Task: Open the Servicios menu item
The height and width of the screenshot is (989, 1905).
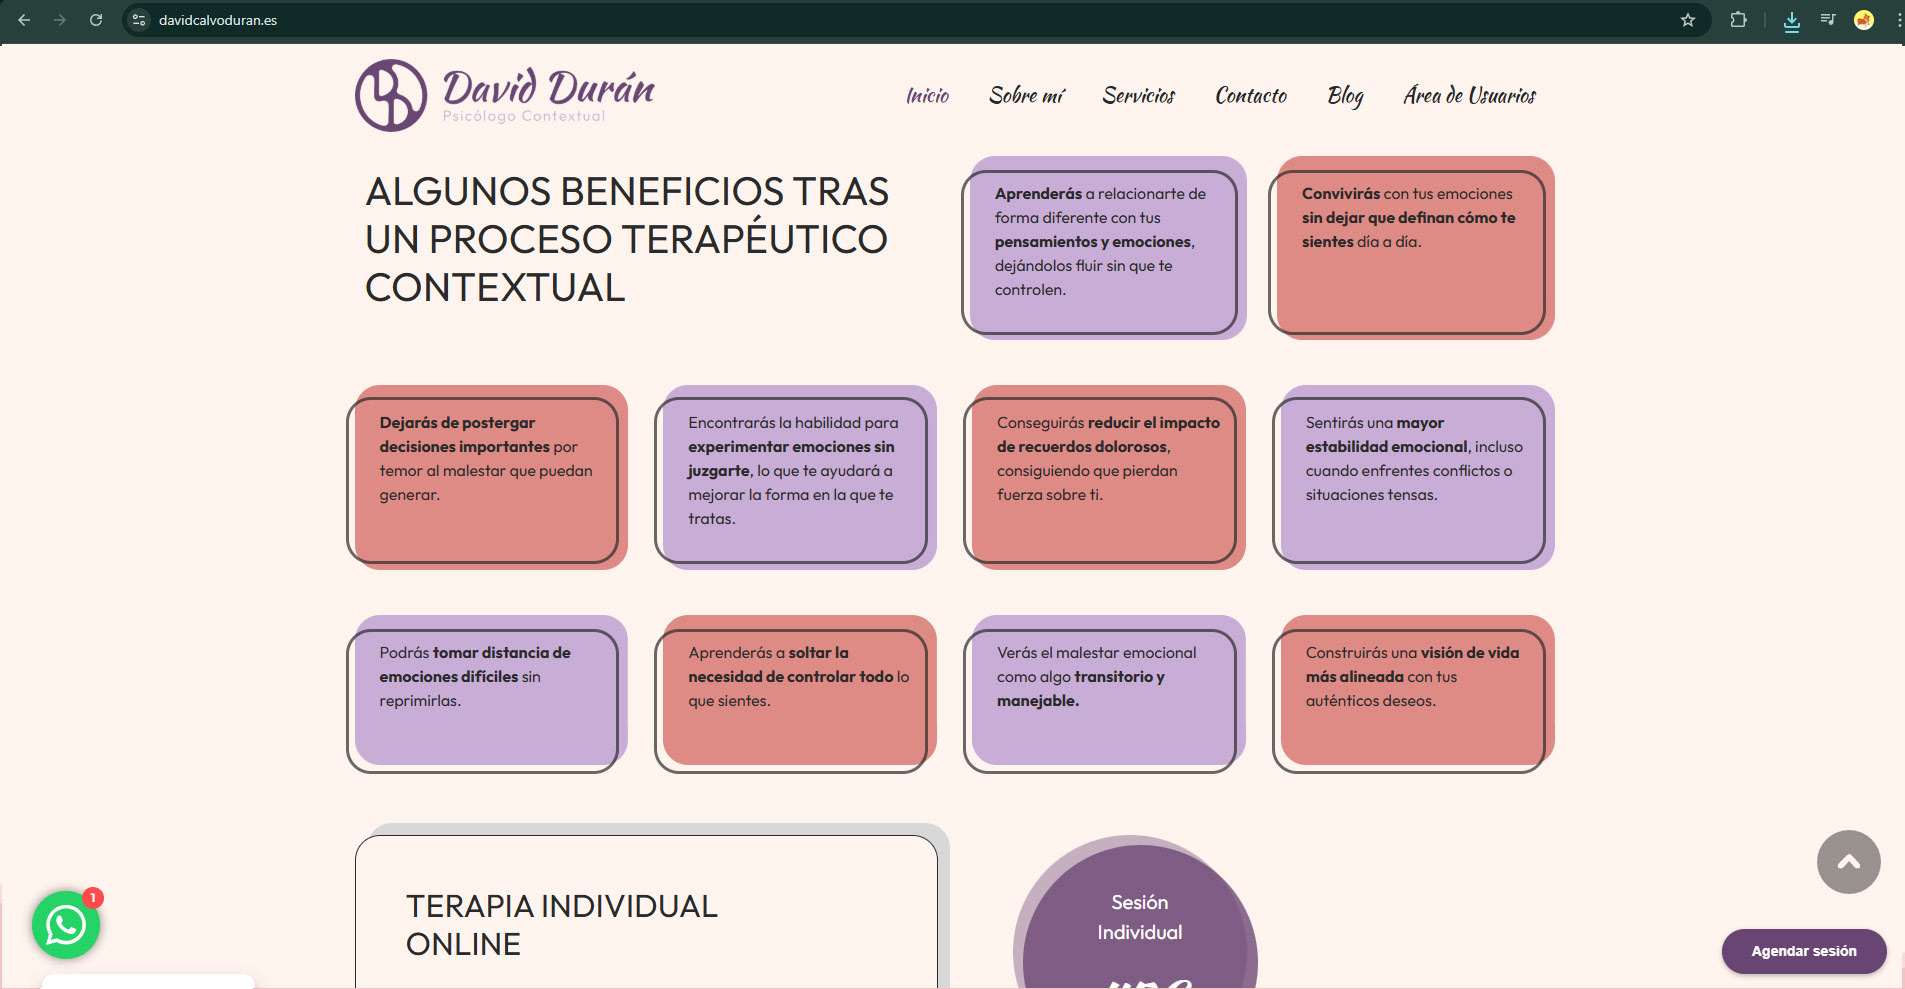Action: (x=1139, y=96)
